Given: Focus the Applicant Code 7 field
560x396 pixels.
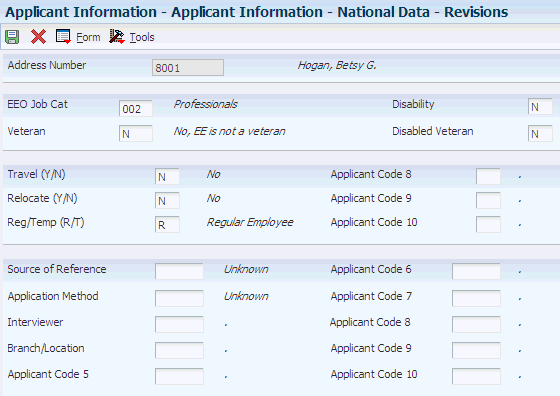Looking at the screenshot, I should pos(476,298).
